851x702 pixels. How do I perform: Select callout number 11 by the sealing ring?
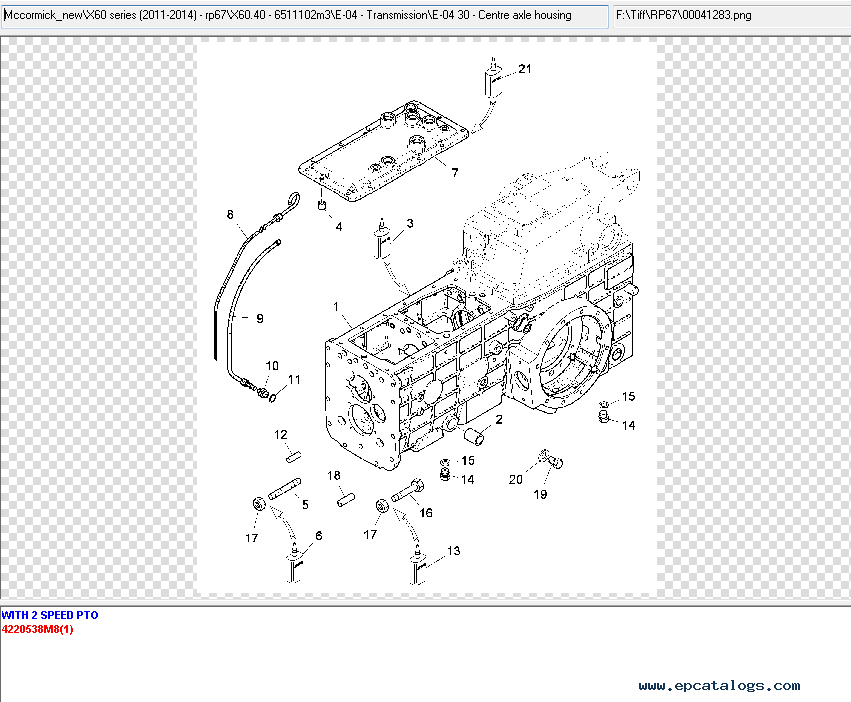click(x=294, y=379)
